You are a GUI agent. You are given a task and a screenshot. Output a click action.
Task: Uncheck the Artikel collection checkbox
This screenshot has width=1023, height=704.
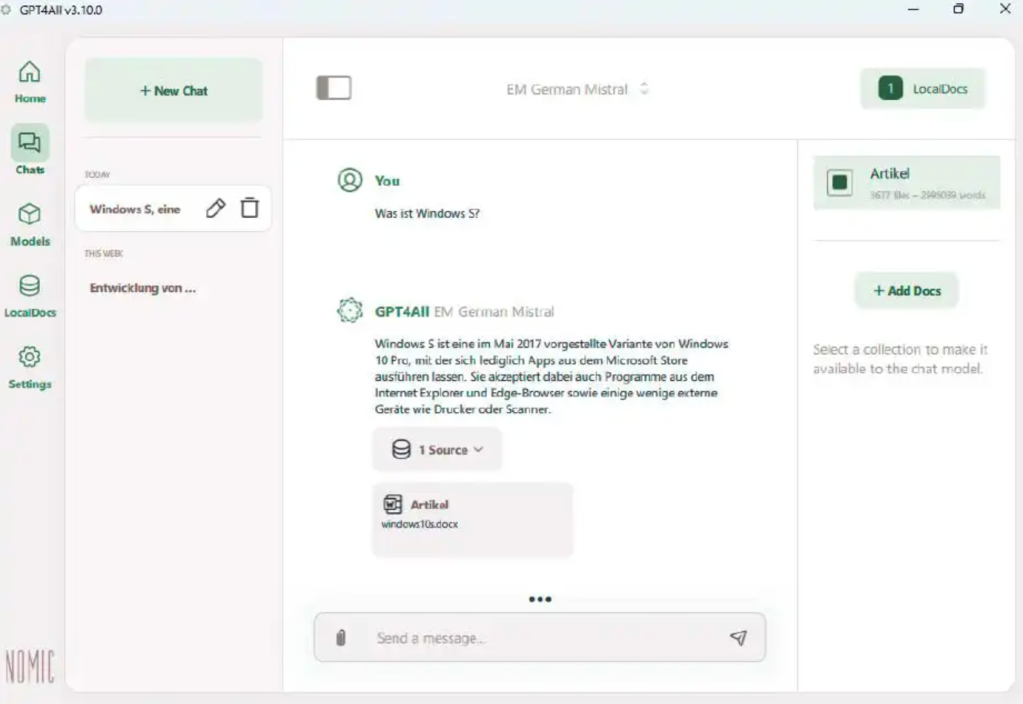tap(839, 182)
